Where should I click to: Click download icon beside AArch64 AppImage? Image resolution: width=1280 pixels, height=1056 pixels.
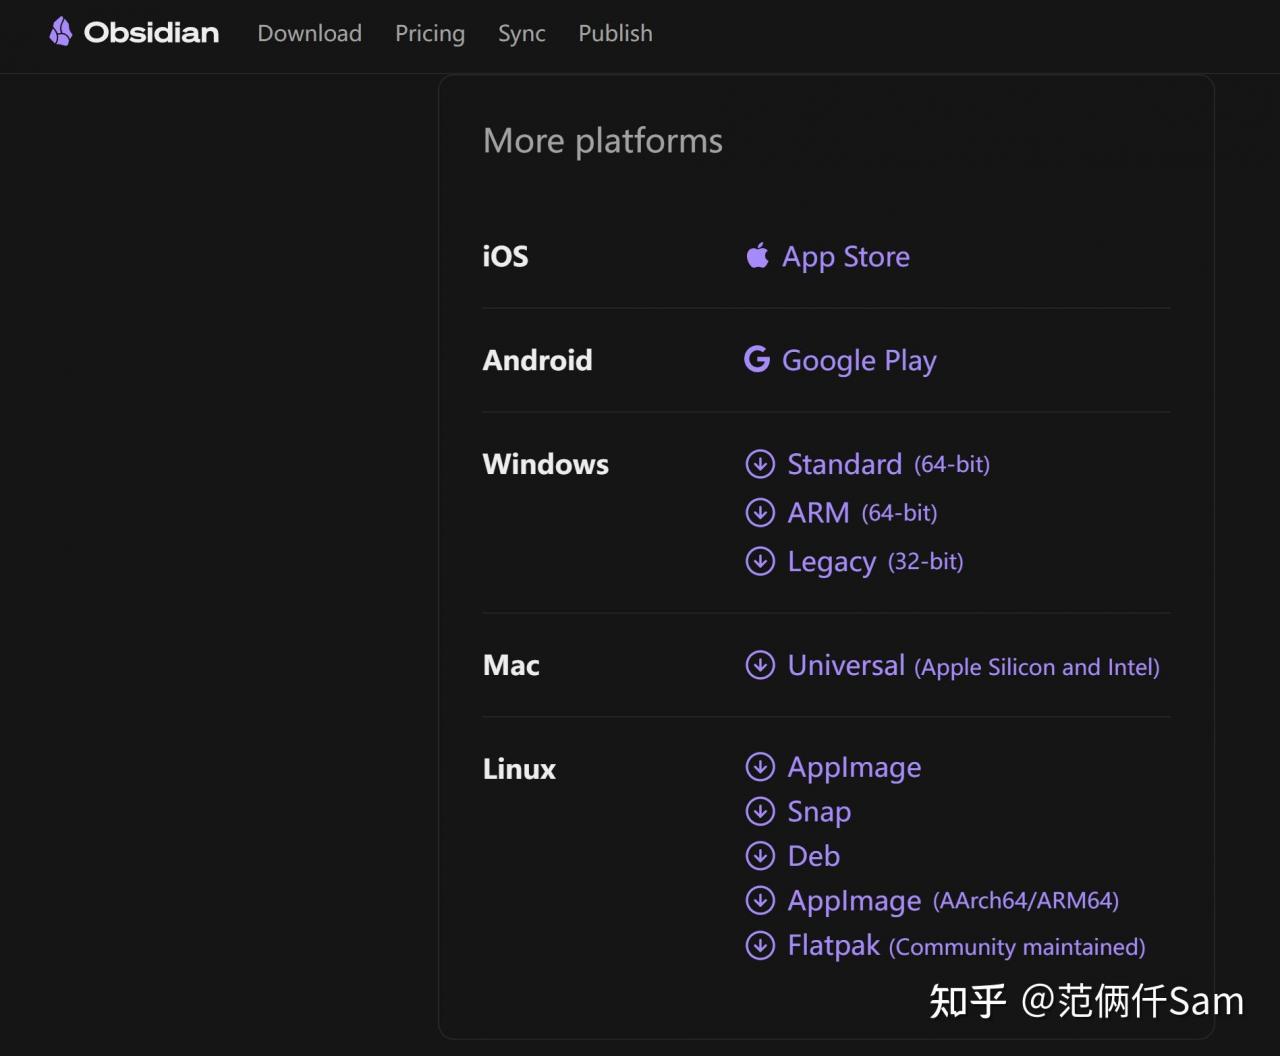coord(760,900)
